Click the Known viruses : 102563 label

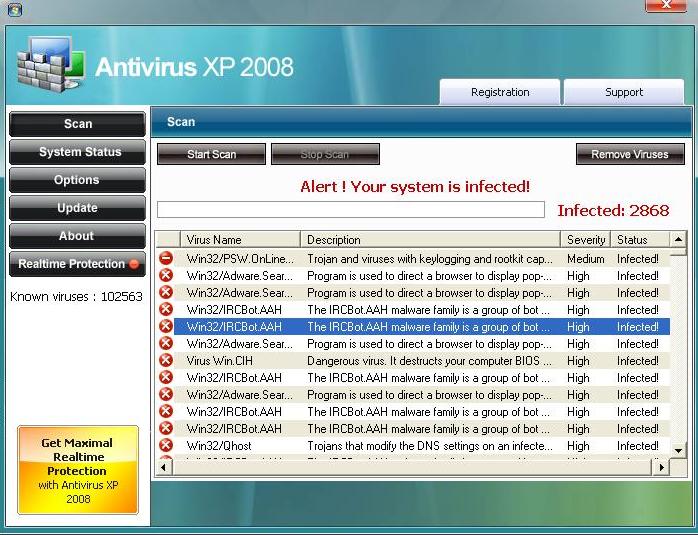76,296
